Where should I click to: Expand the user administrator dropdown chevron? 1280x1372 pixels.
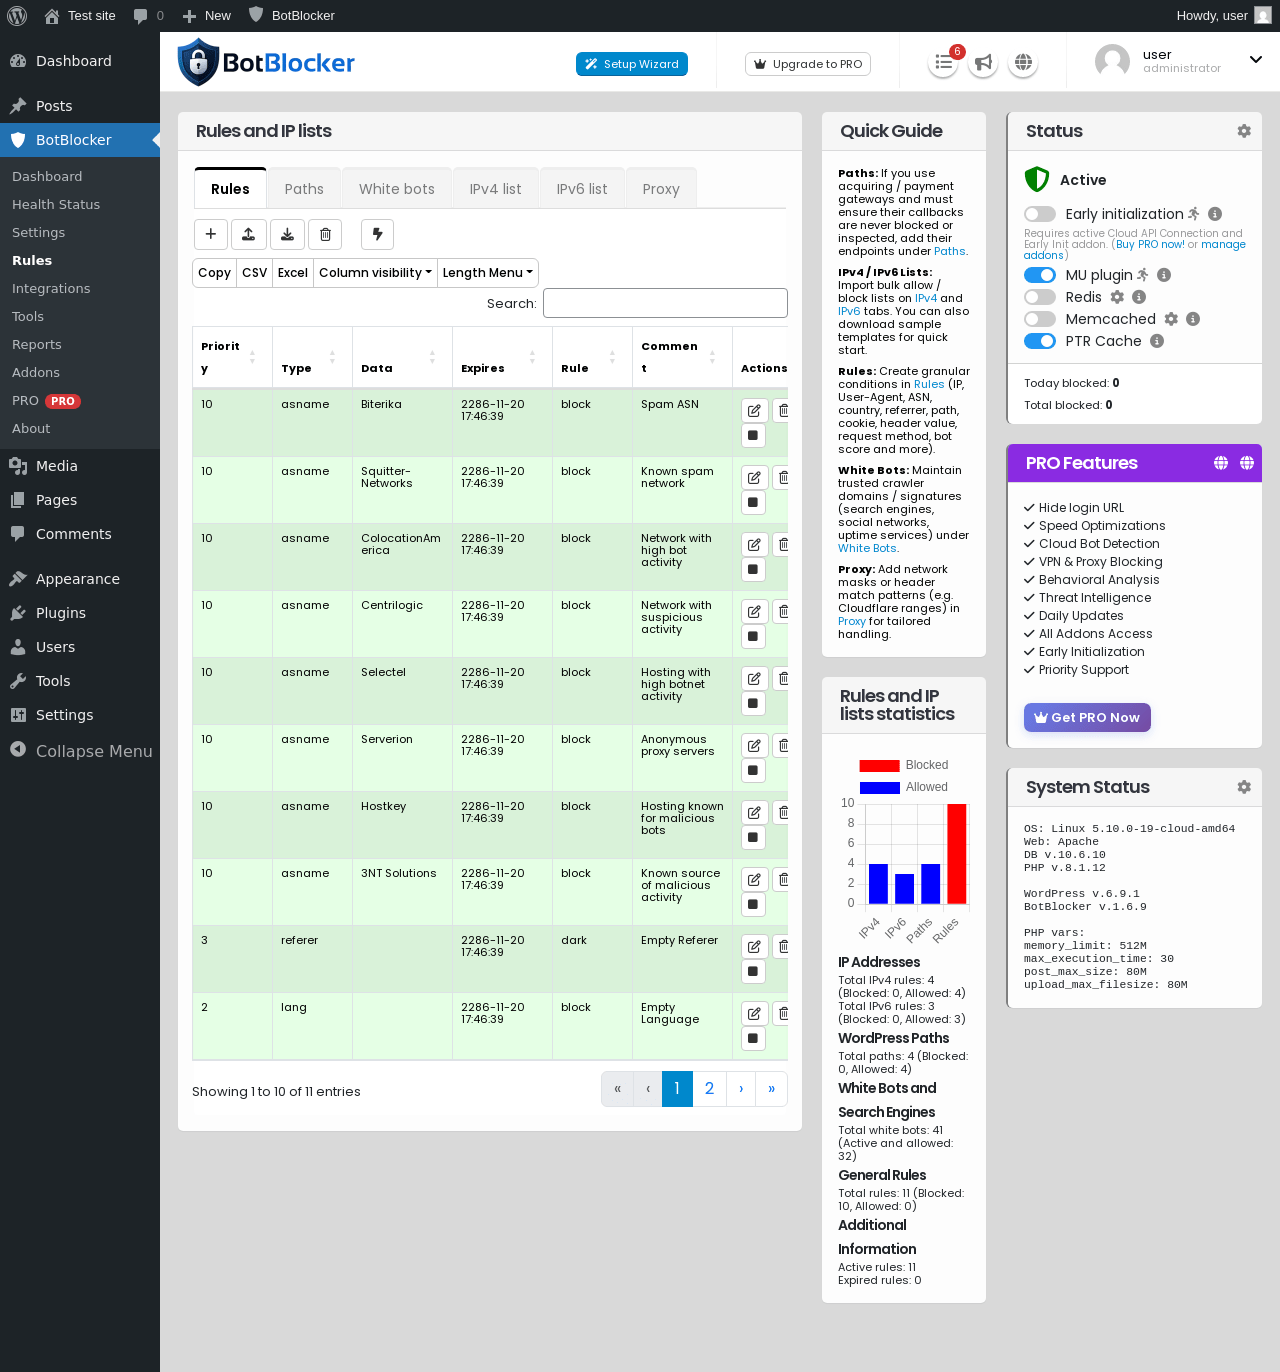tap(1256, 60)
